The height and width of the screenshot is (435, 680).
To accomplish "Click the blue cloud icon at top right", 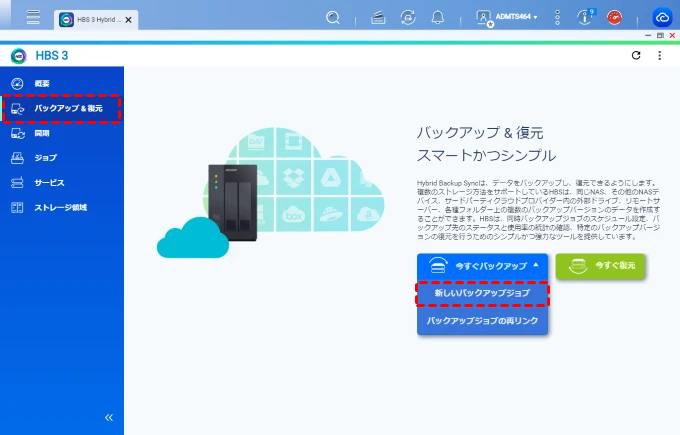I will tap(661, 18).
